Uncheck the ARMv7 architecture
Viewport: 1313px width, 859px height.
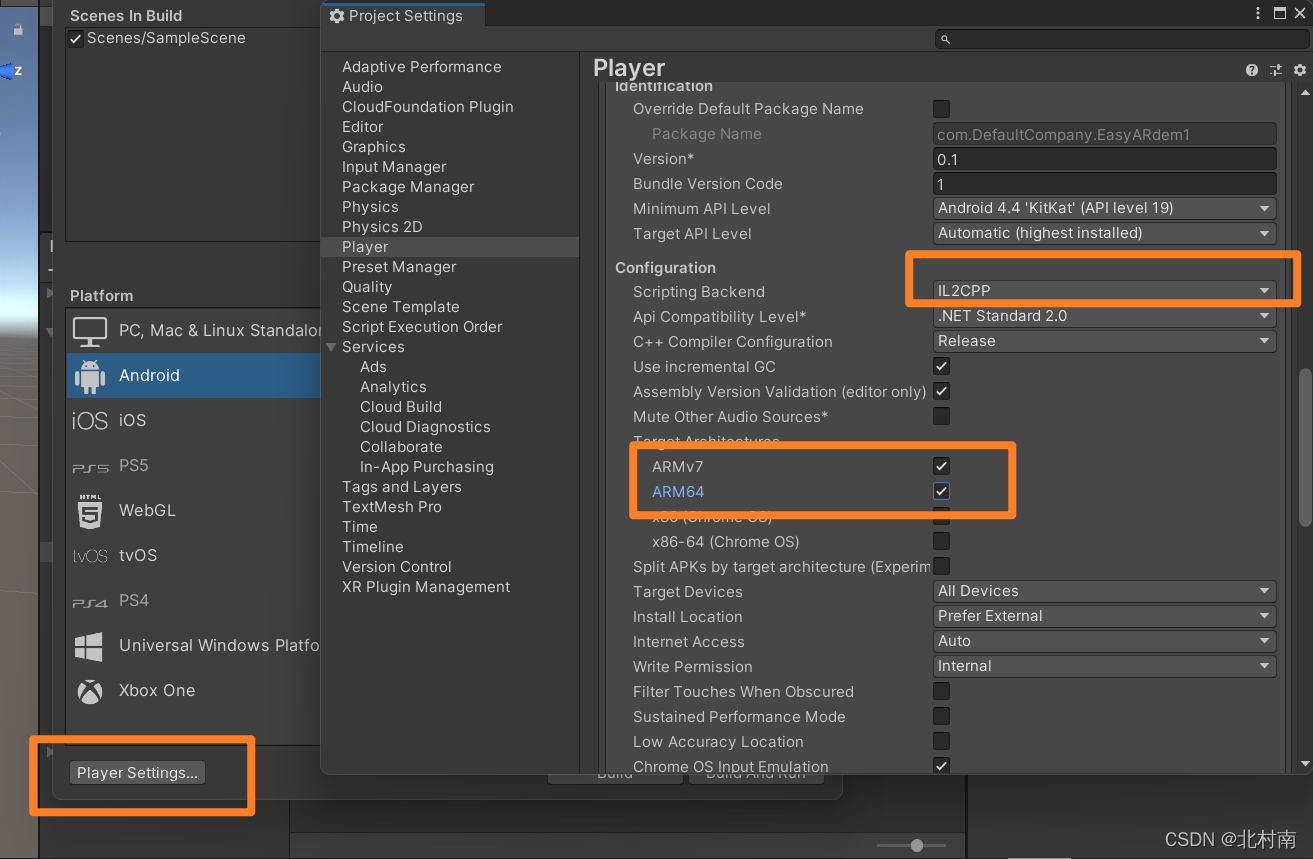(x=941, y=467)
